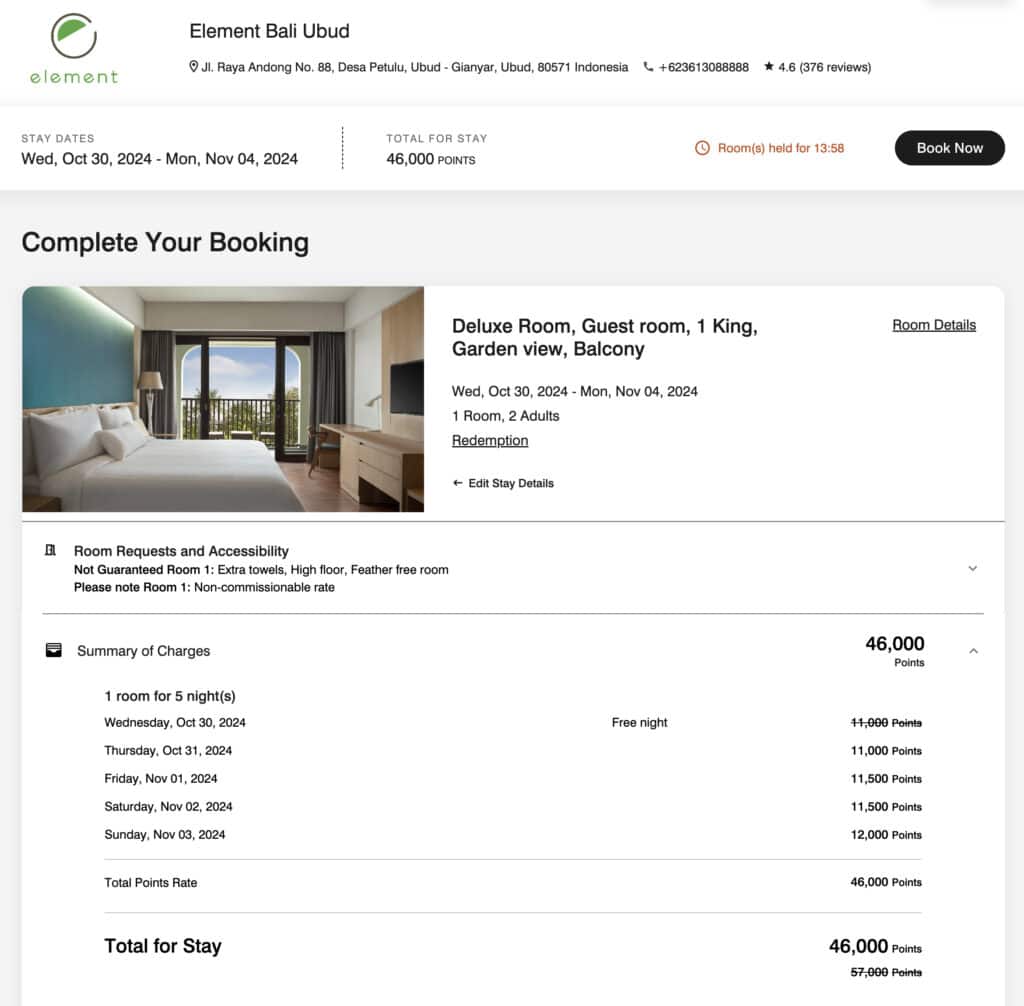Open the Redemption rate link
This screenshot has width=1024, height=1006.
[490, 440]
